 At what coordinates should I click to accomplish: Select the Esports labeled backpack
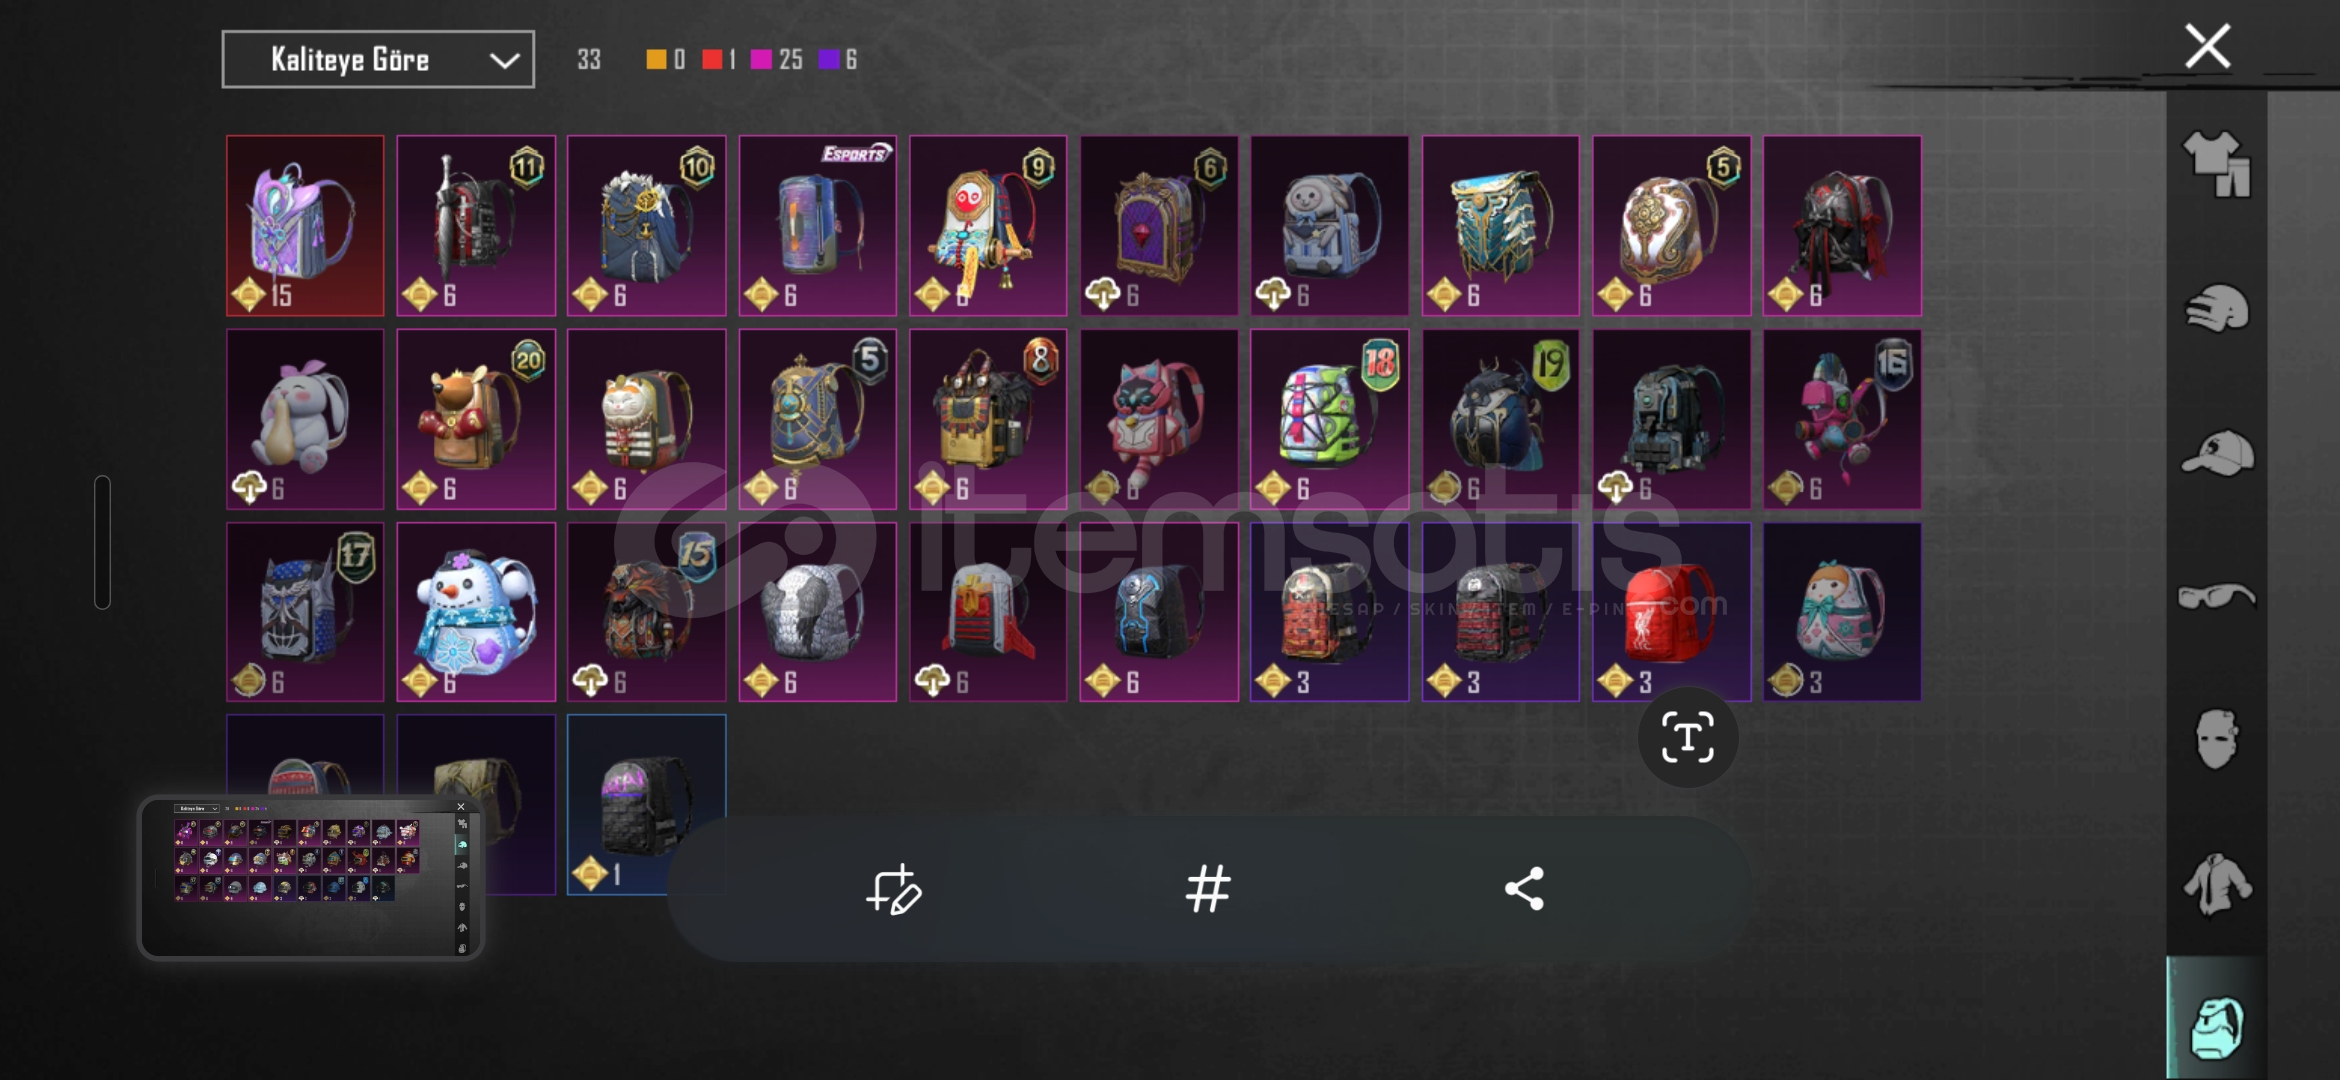point(817,225)
